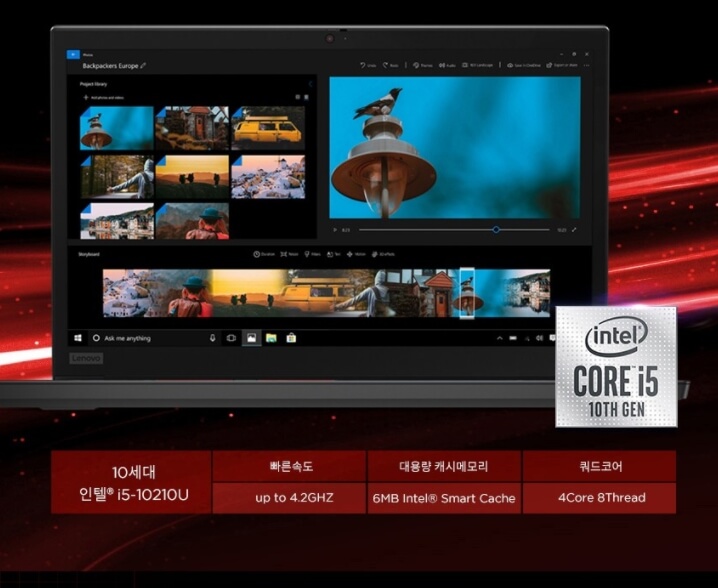Switch the project library to small grid view
Image resolution: width=718 pixels, height=588 pixels.
tap(306, 97)
